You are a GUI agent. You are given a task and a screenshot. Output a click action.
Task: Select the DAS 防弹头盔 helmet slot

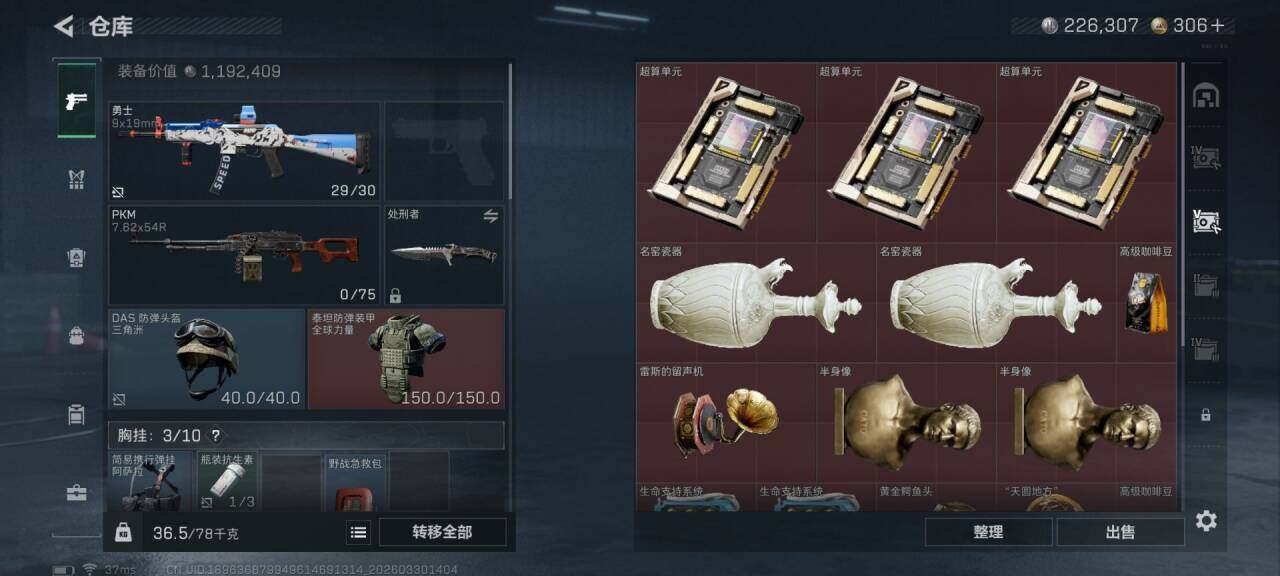pos(206,358)
